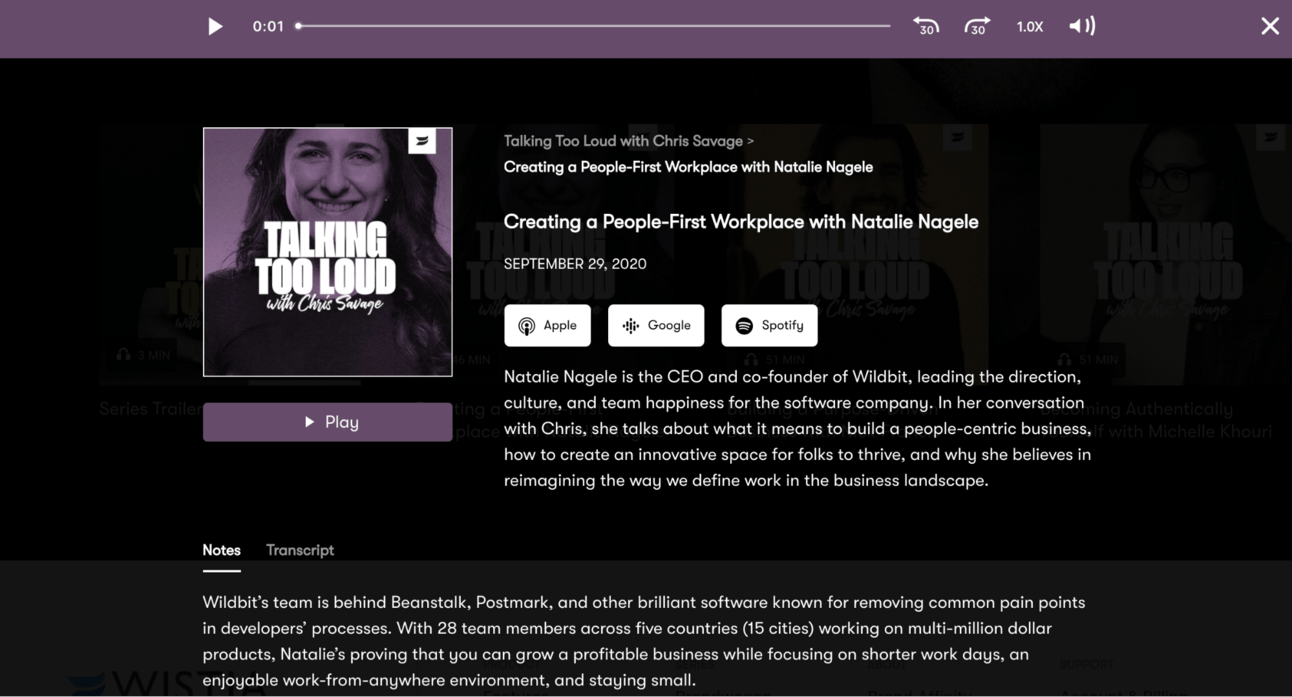Change the 1.0X playback speed
Screen dimensions: 1292x697
tap(1030, 27)
